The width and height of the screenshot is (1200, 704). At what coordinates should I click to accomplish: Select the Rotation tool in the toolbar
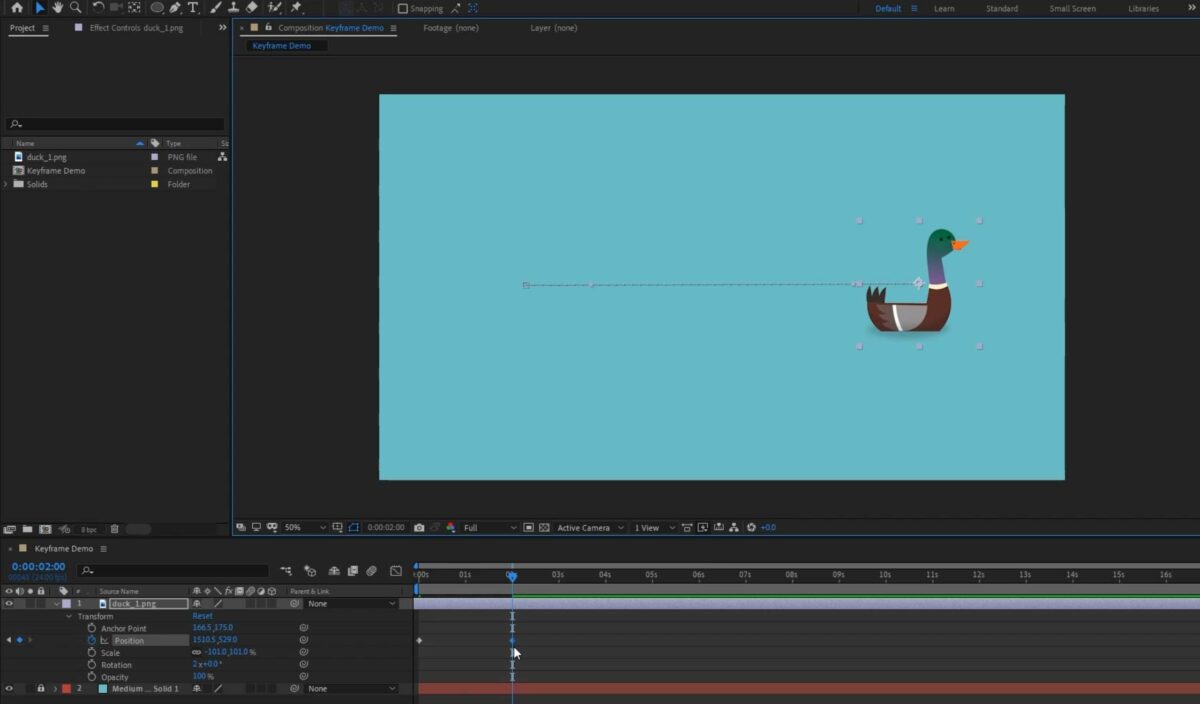97,8
